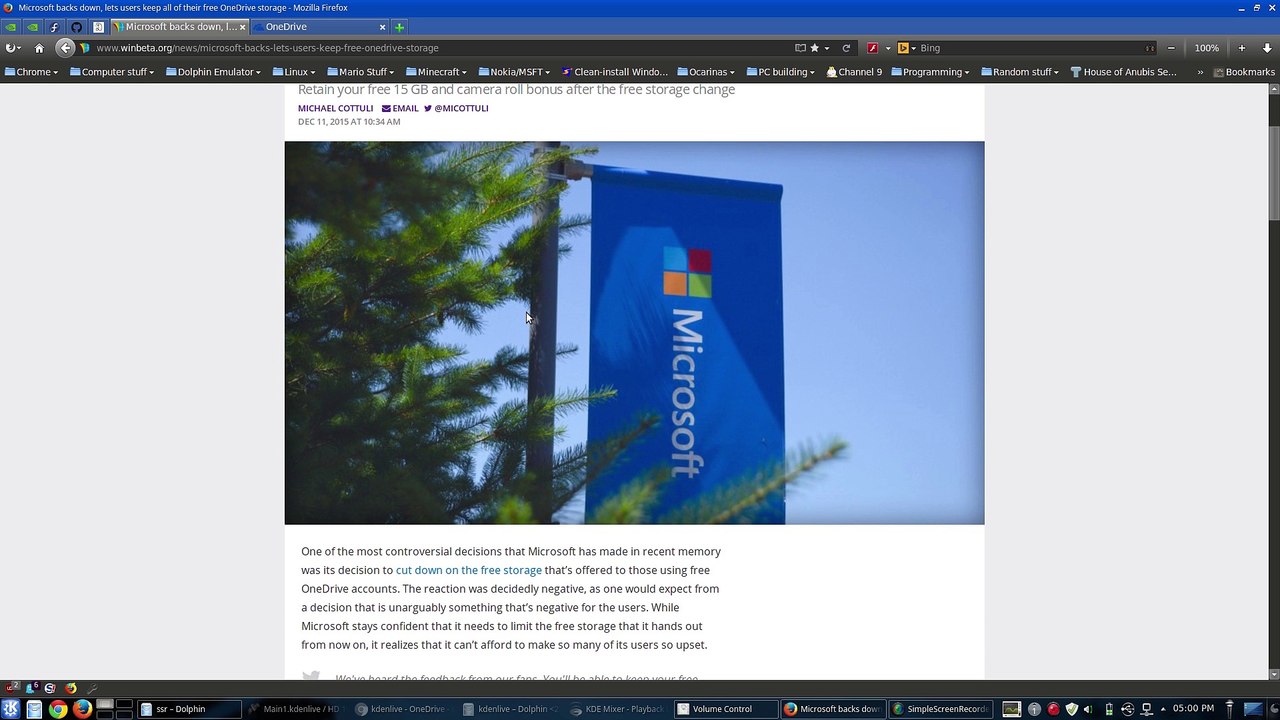Open the site identity icon in the address bar
Screen dimensions: 1280x720
[85, 48]
